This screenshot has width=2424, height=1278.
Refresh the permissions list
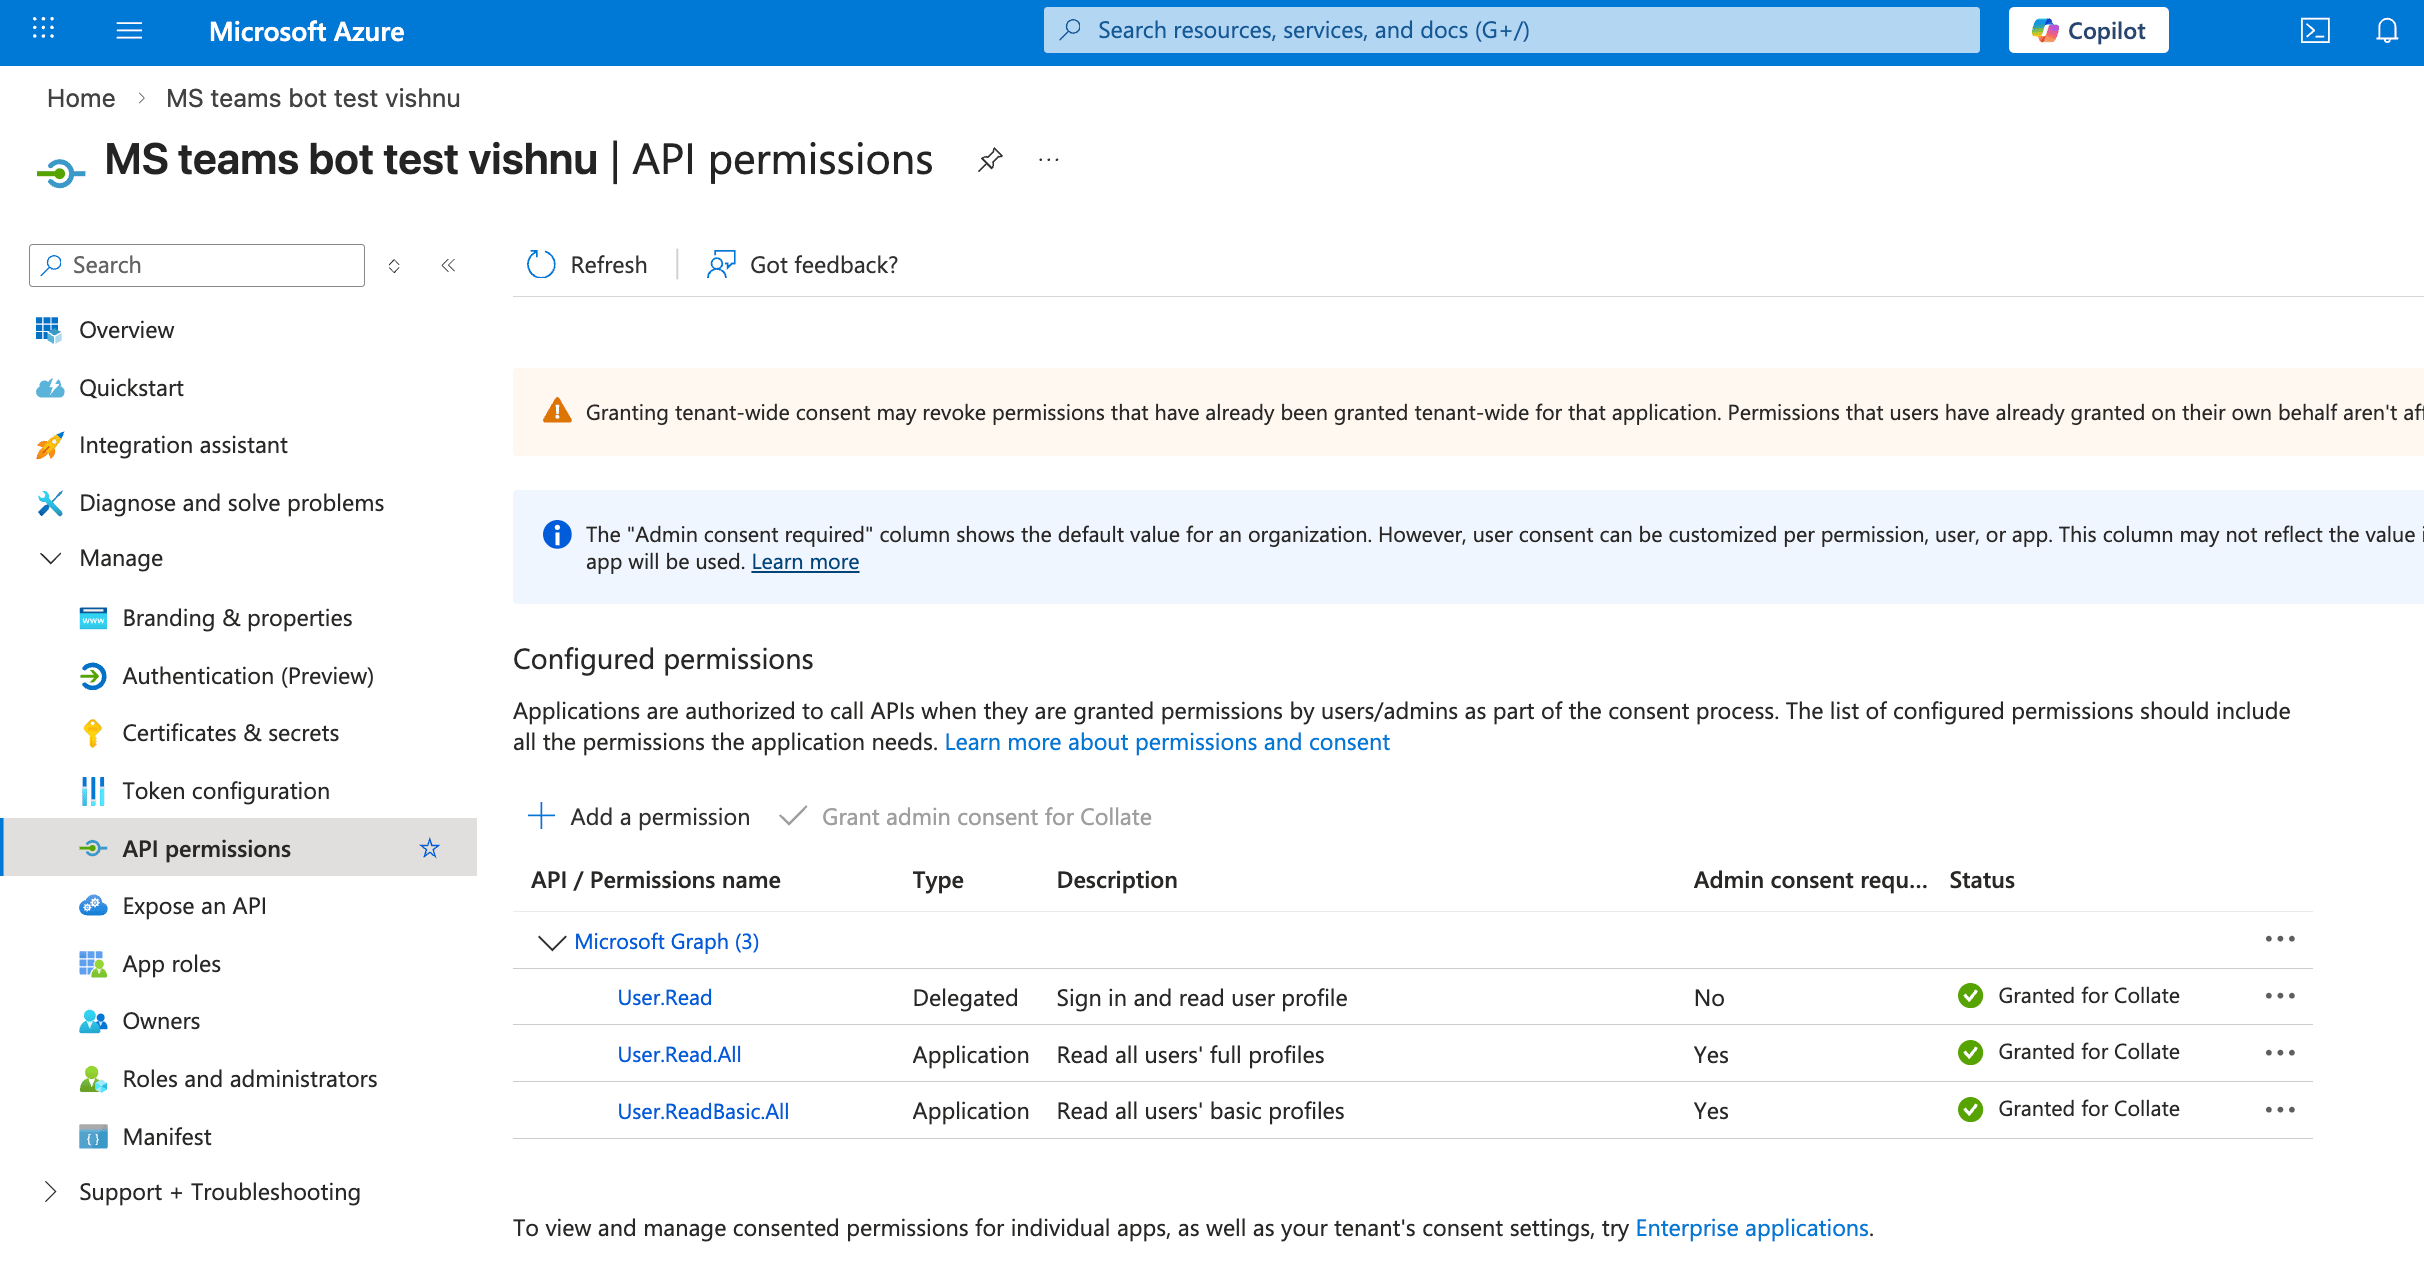586,265
